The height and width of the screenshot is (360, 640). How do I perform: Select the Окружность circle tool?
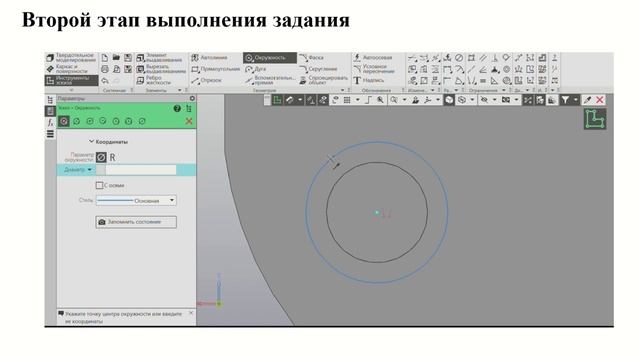pos(269,58)
